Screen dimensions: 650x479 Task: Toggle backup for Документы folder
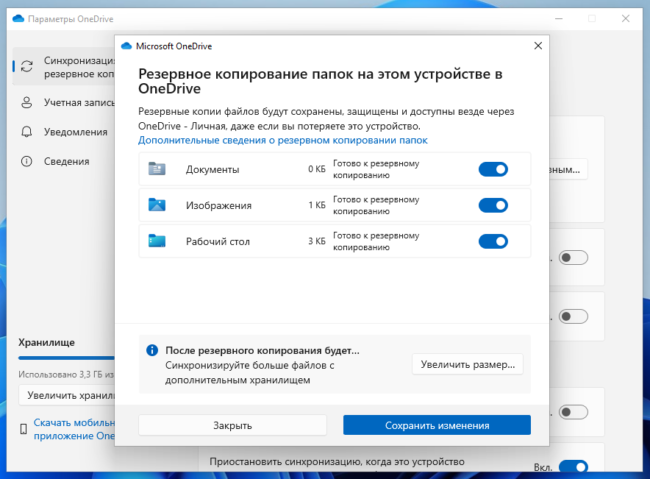click(493, 169)
